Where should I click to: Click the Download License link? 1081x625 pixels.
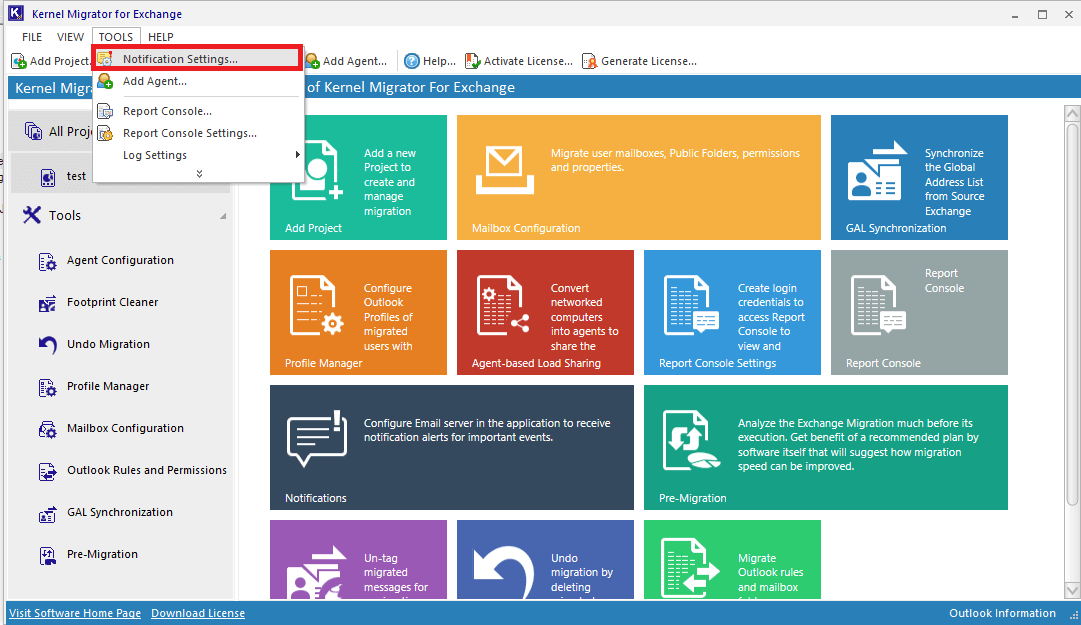[198, 613]
